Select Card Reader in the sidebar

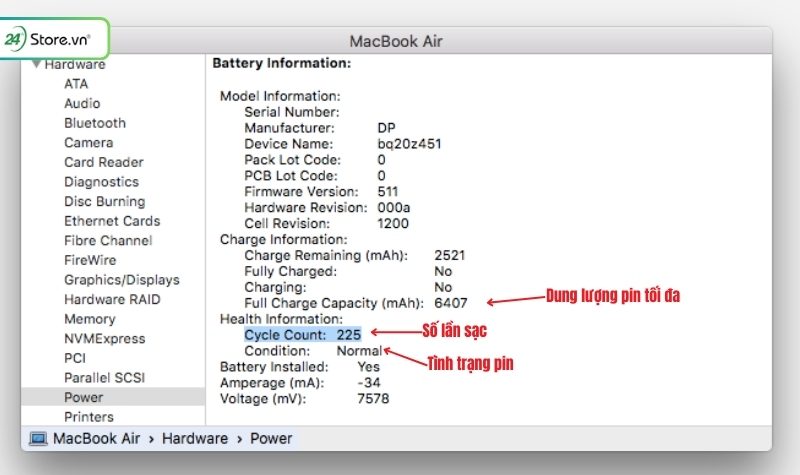coord(104,162)
